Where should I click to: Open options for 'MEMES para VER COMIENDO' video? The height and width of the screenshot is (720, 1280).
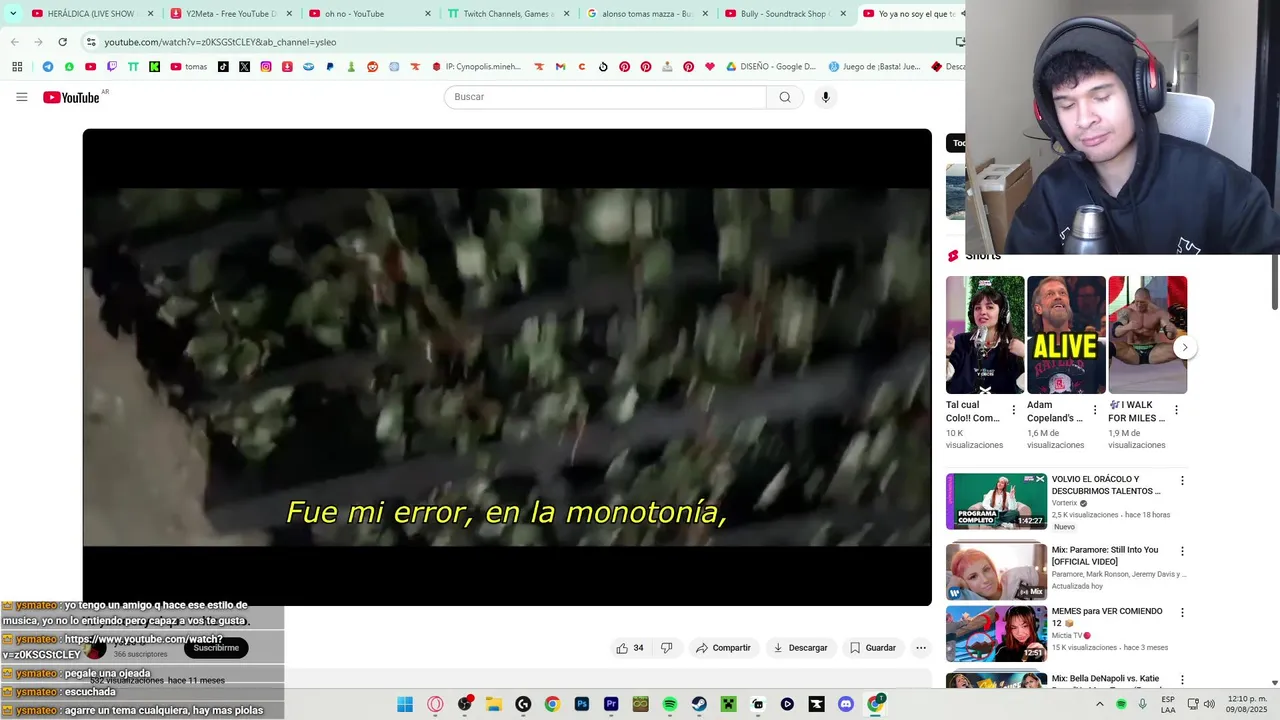click(x=1182, y=612)
